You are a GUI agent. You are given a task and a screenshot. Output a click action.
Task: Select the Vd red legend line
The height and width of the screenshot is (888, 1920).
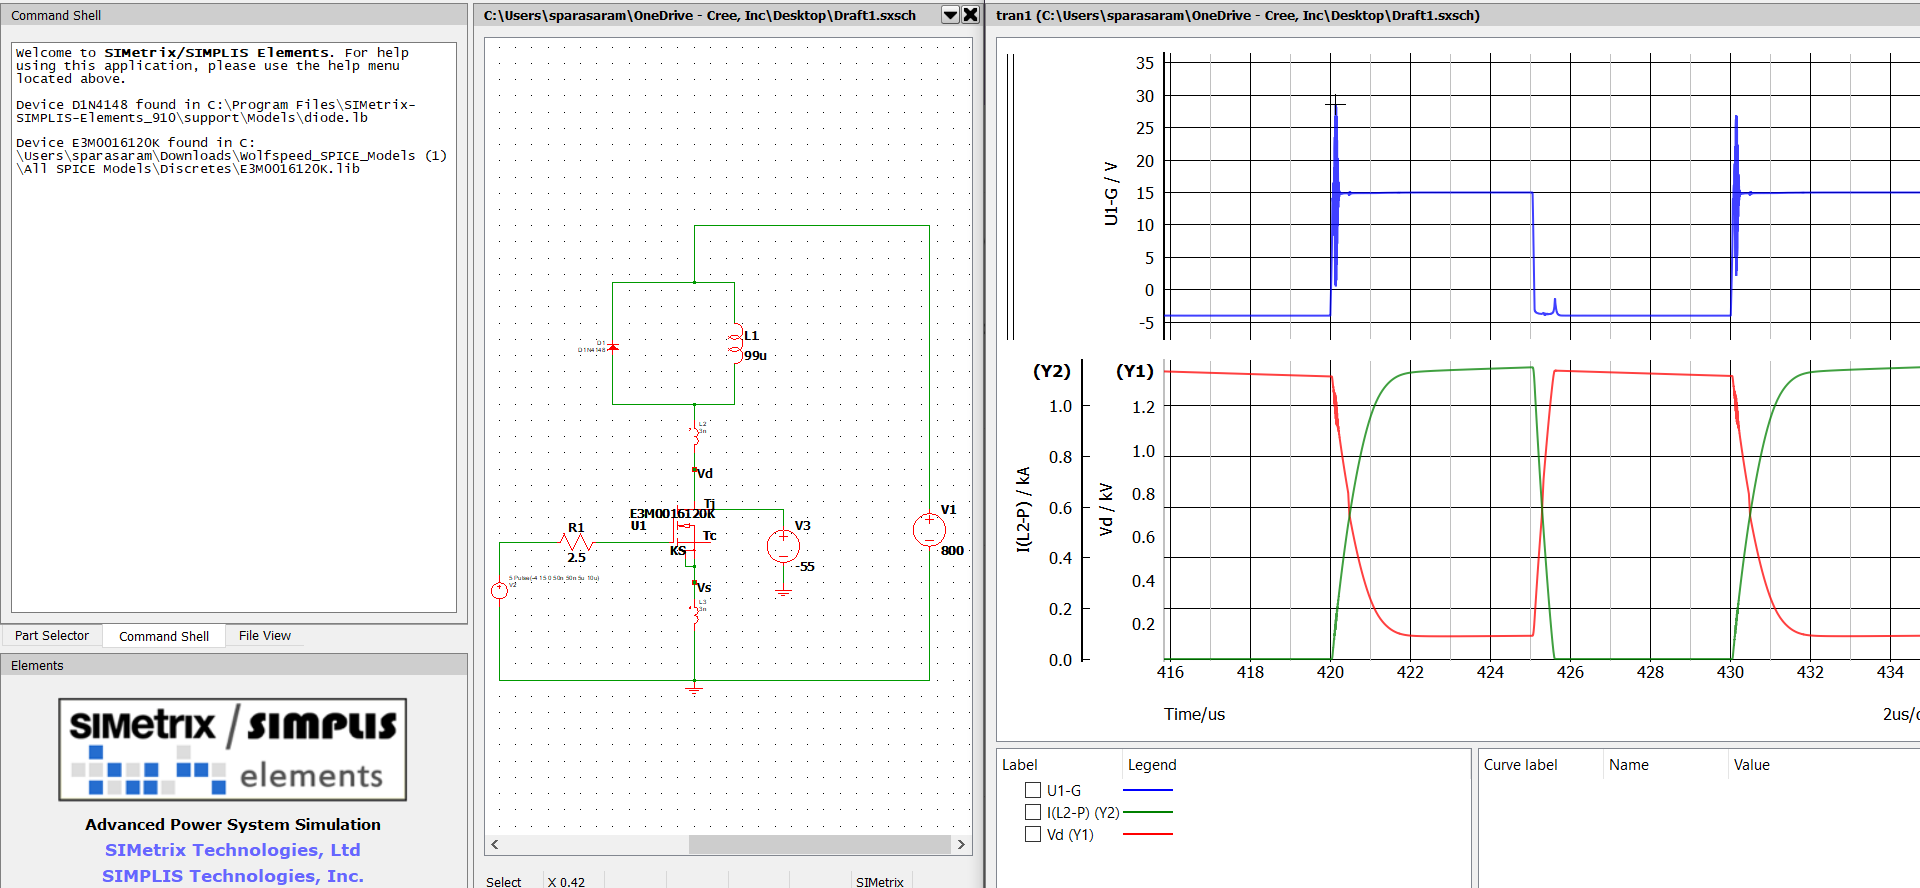[1148, 834]
